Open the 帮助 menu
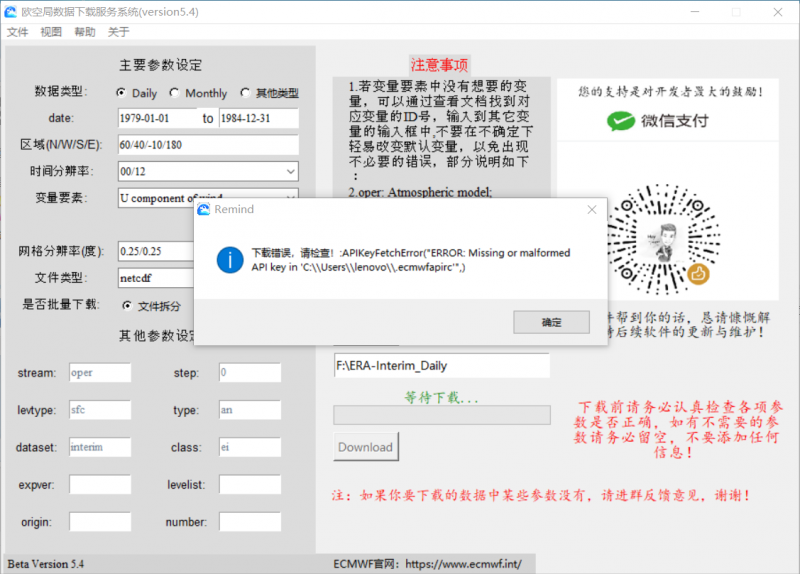 click(84, 32)
